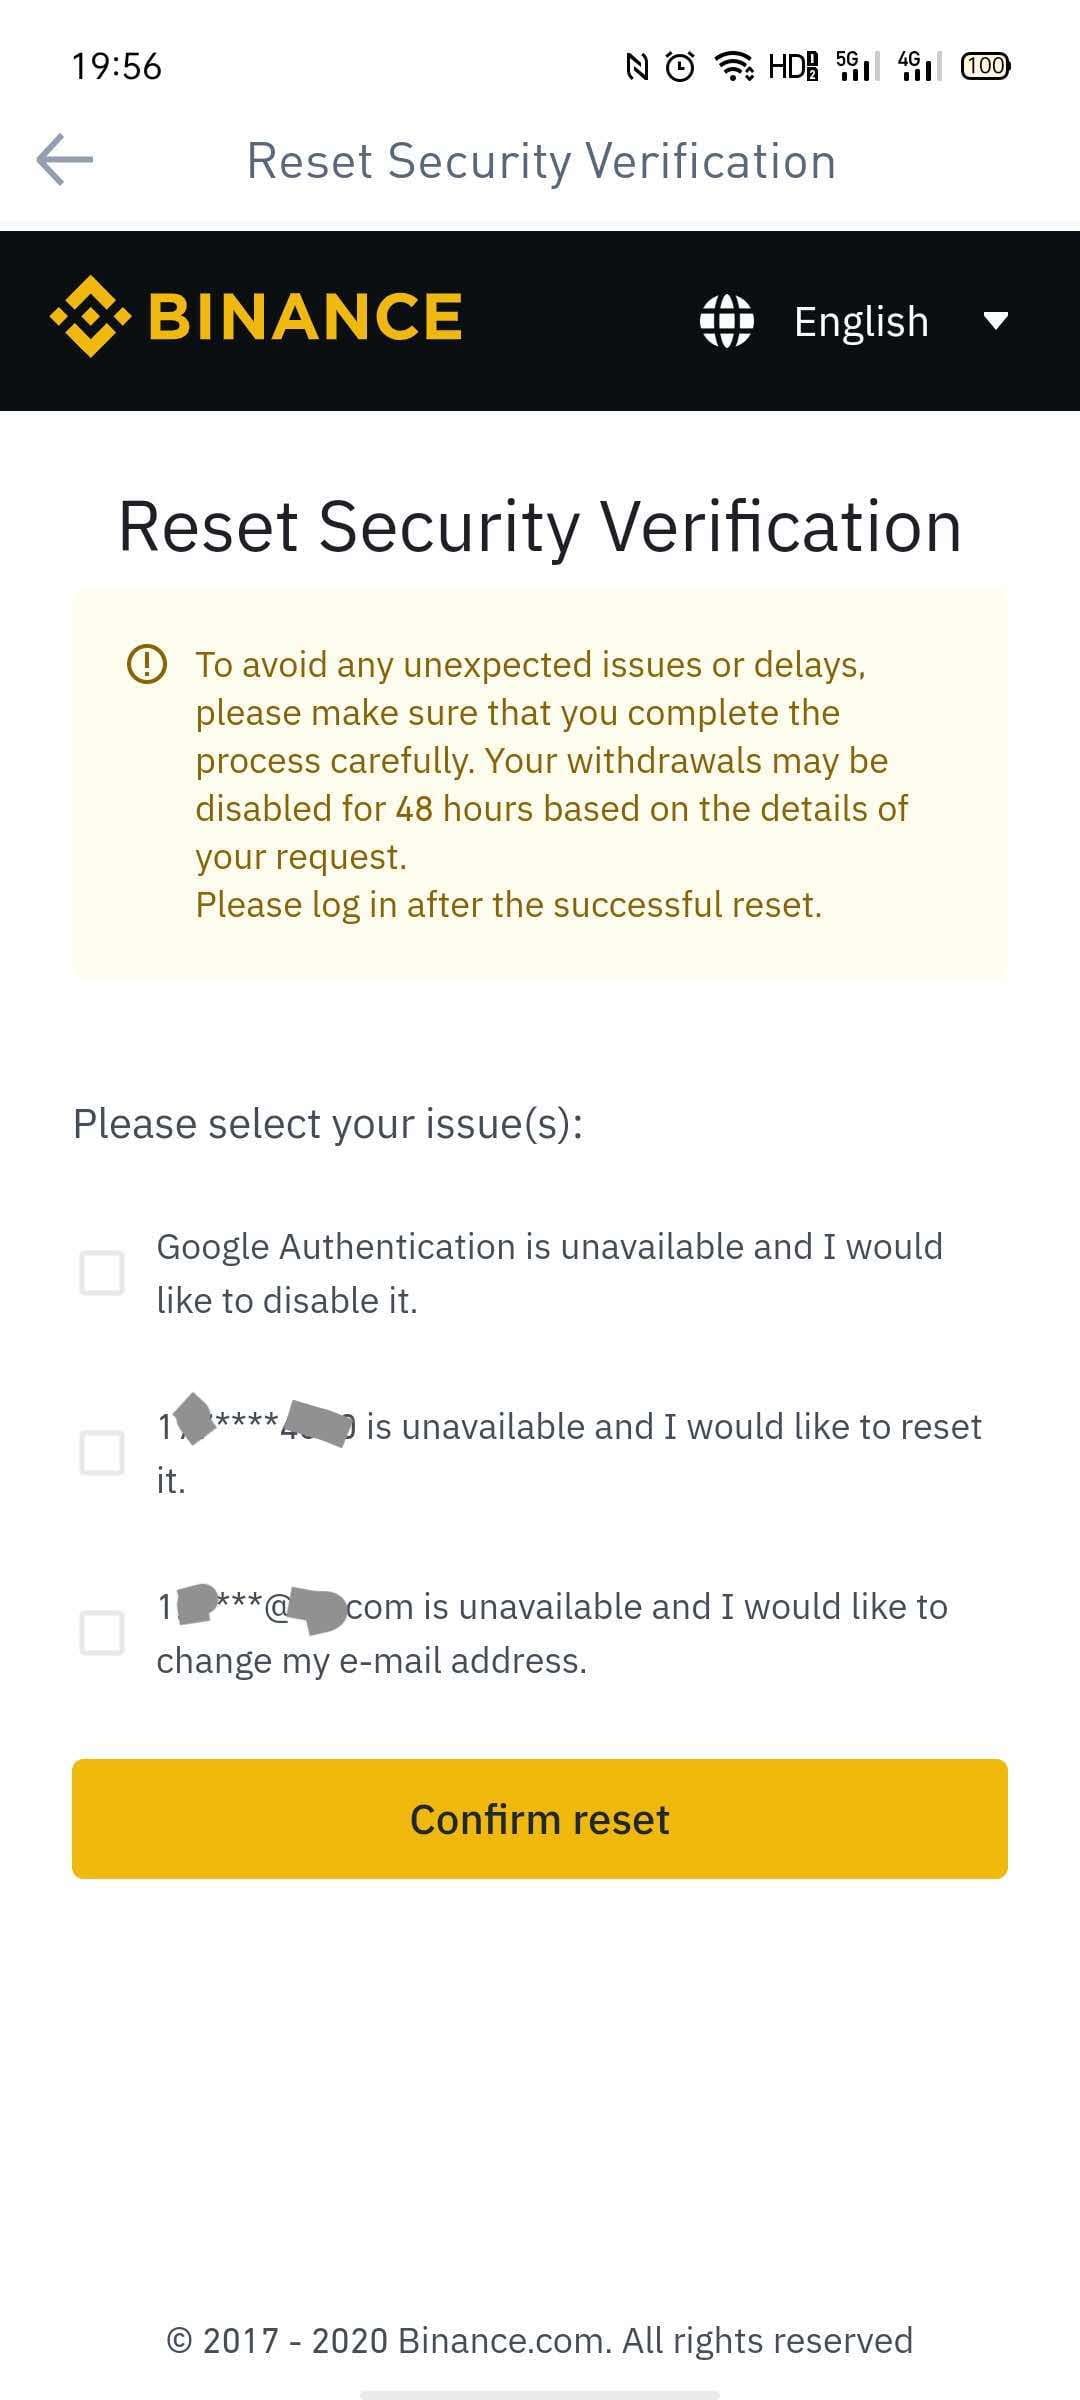
Task: Click the Confirm reset button
Action: click(540, 1819)
